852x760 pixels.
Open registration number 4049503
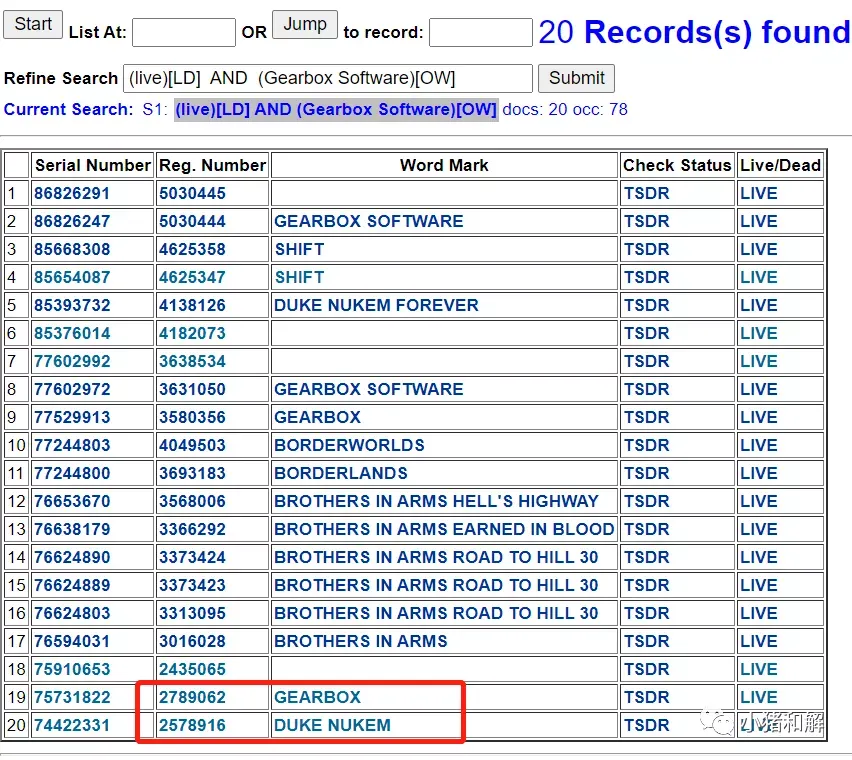click(192, 445)
